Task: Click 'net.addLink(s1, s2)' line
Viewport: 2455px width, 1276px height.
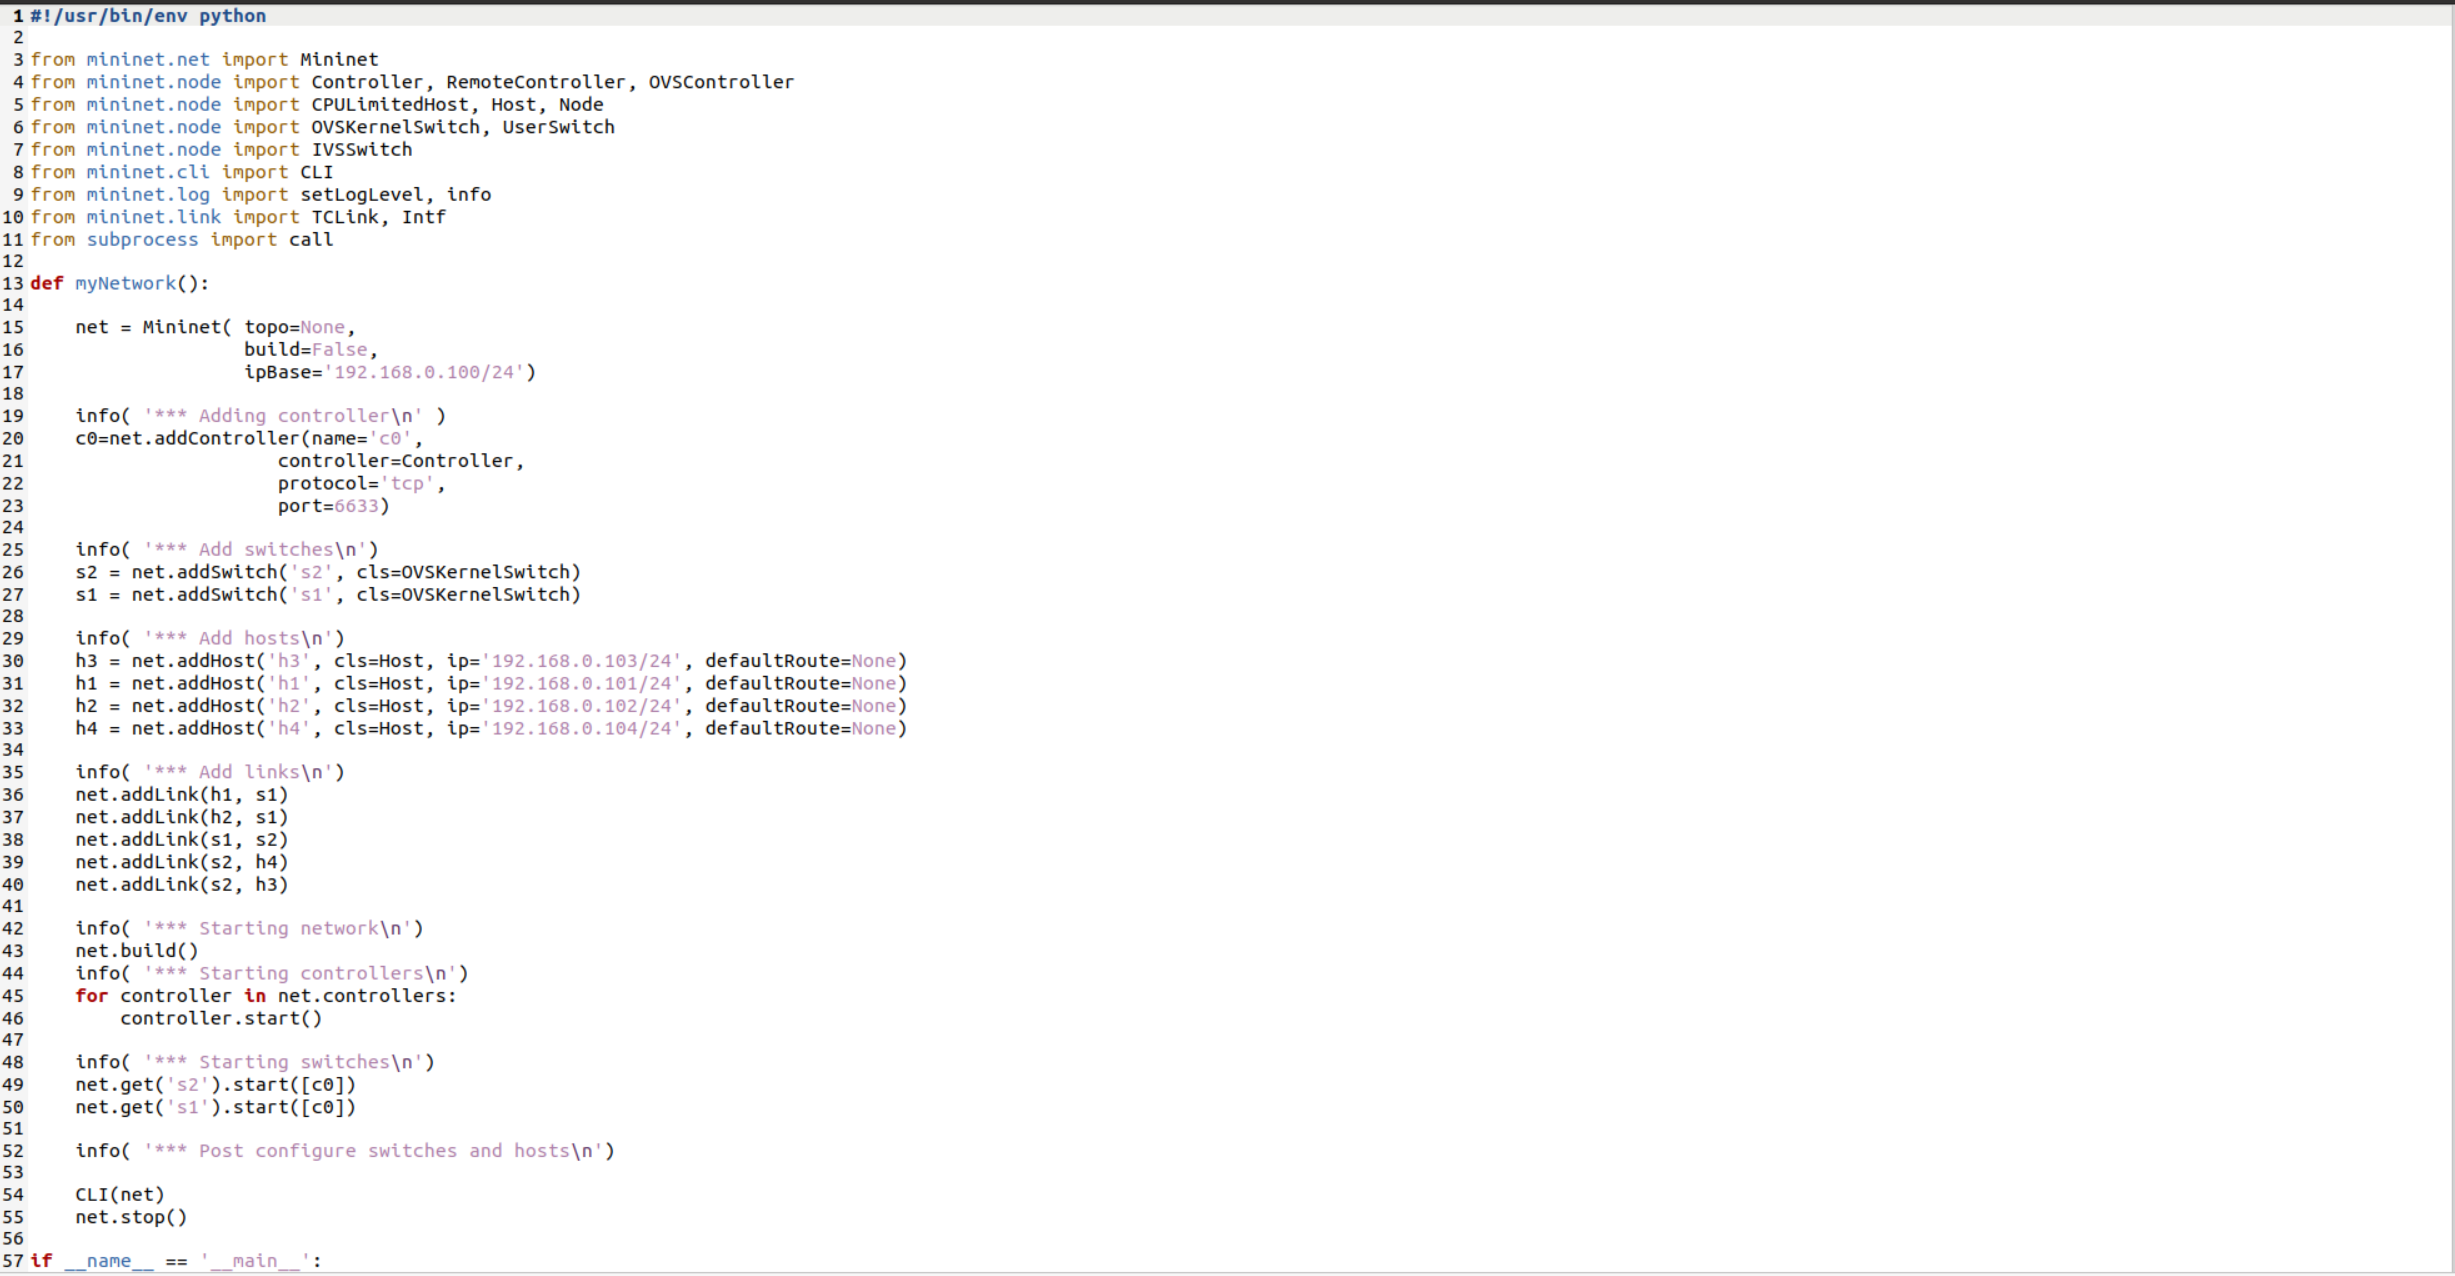Action: (181, 840)
